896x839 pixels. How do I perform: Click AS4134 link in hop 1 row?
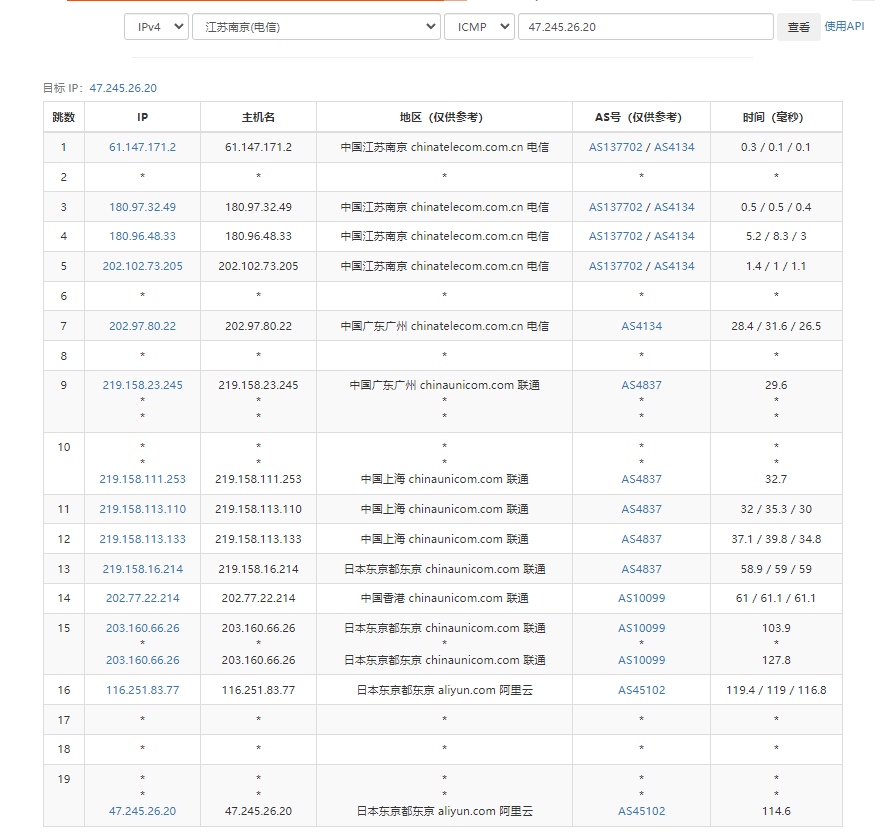pos(674,147)
